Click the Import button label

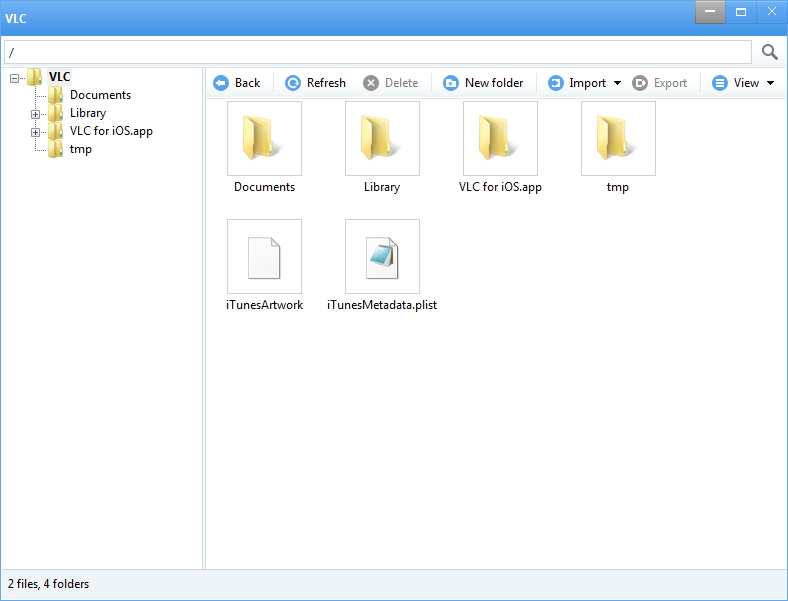coord(587,83)
